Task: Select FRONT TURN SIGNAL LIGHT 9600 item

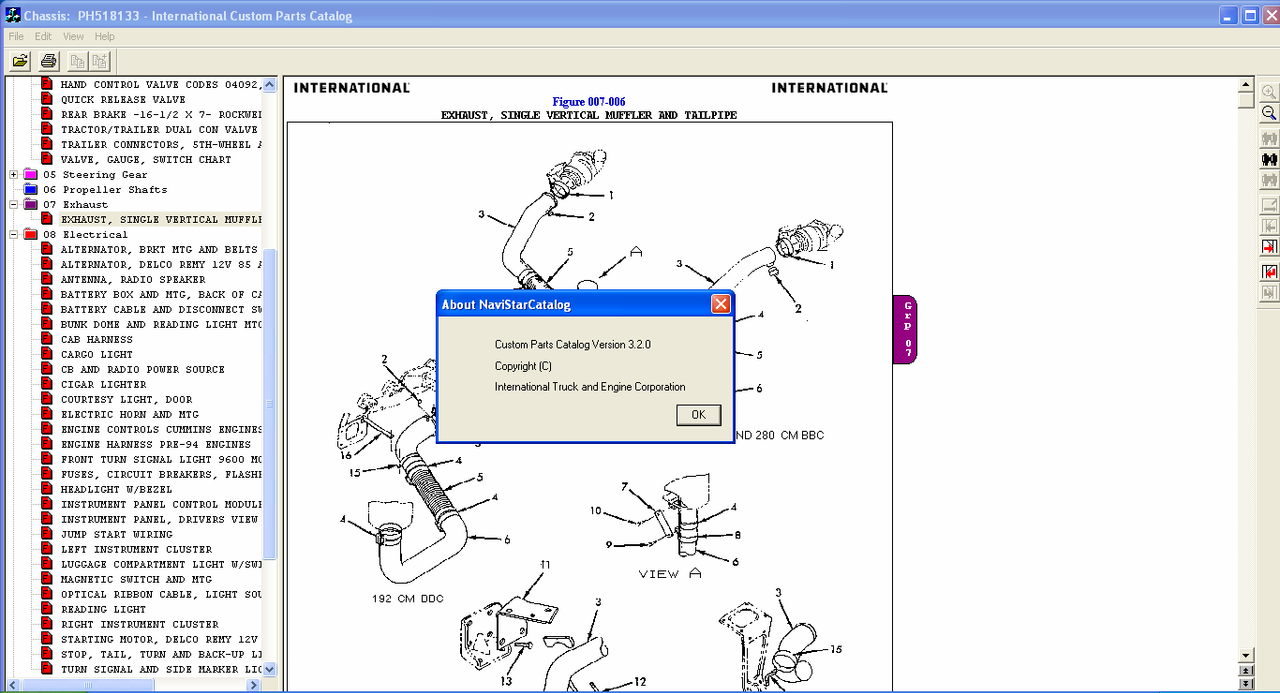Action: [160, 459]
